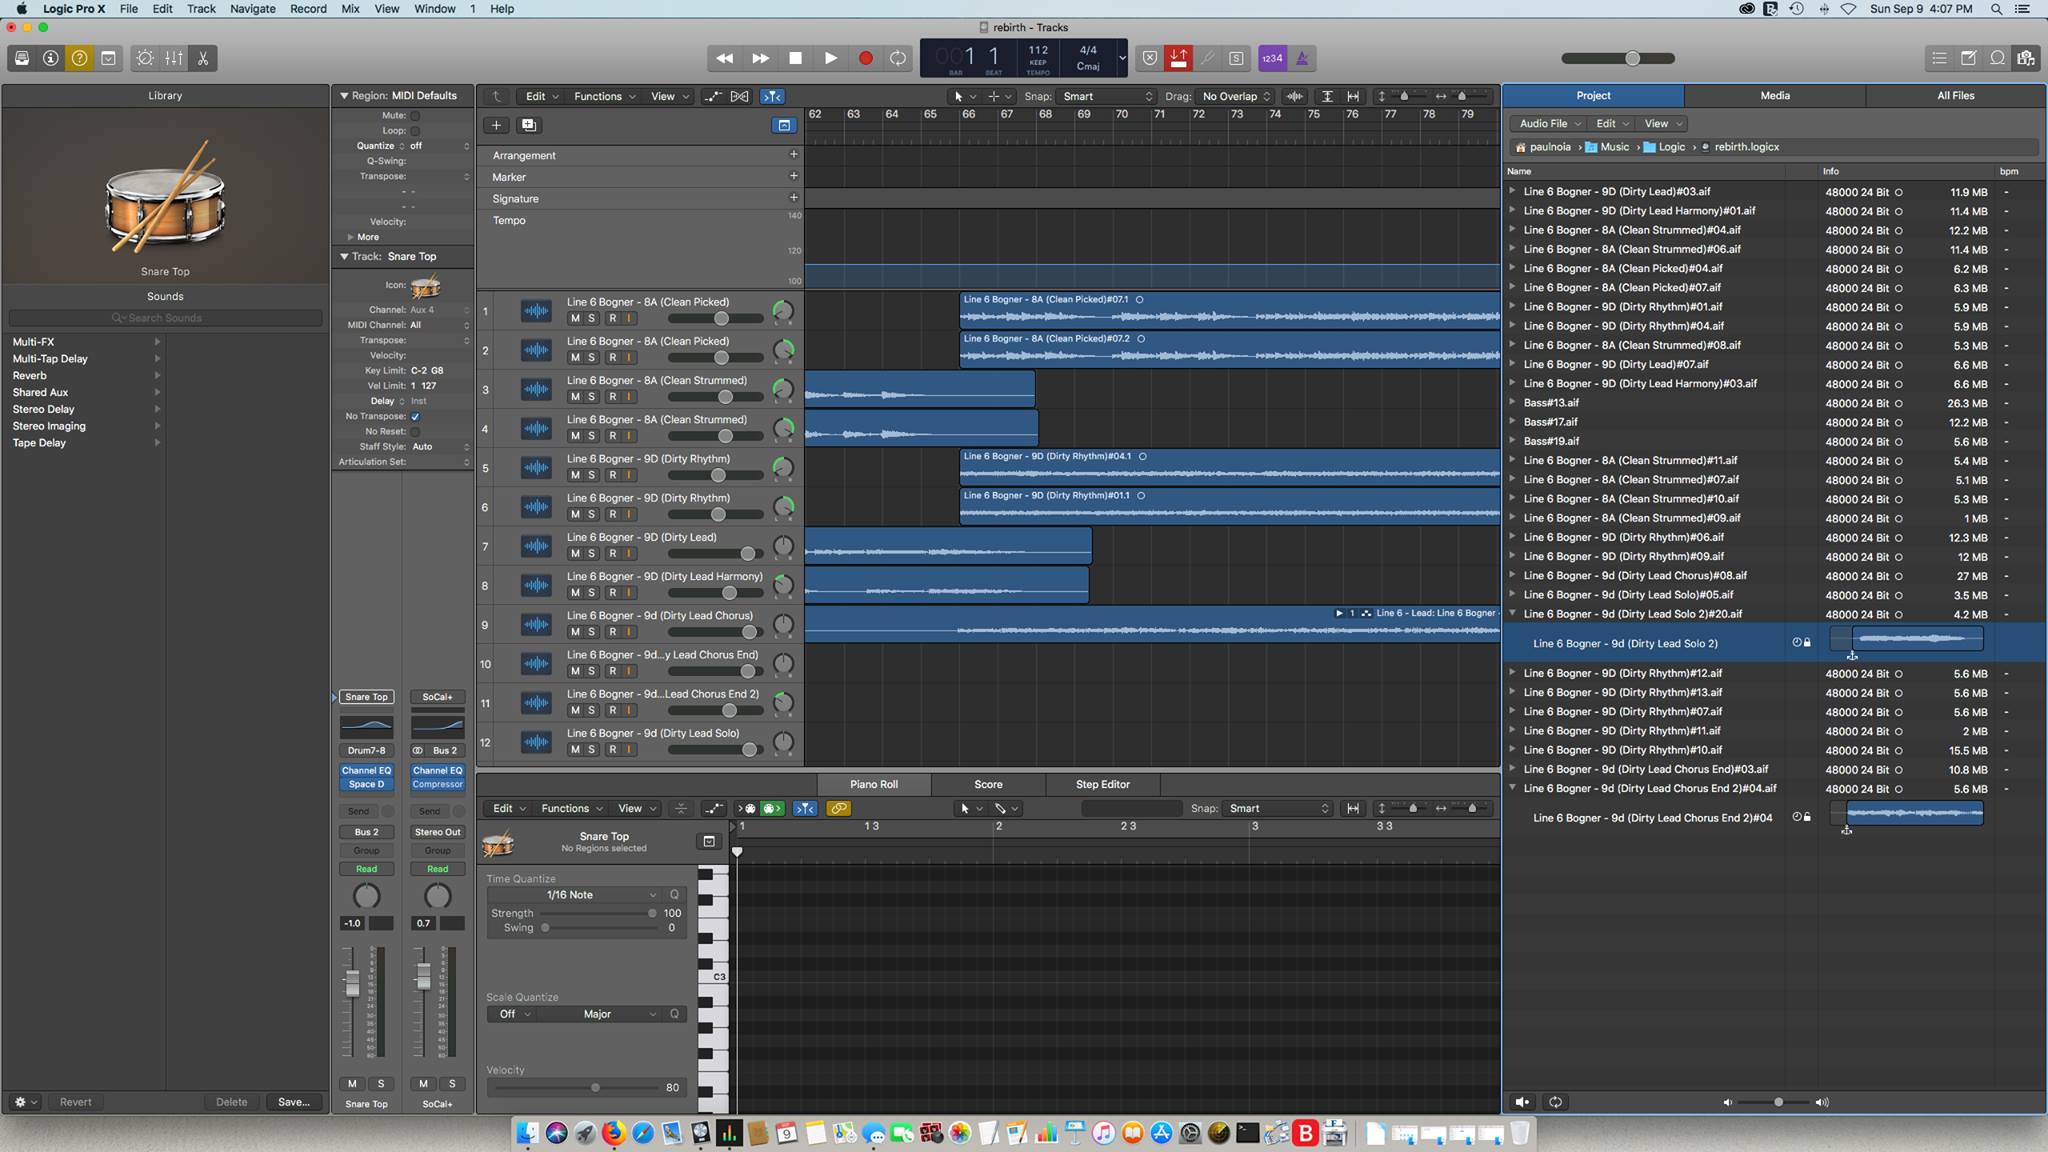Image resolution: width=2048 pixels, height=1152 pixels.
Task: Solo the SoCal+ channel strip
Action: click(x=452, y=1084)
